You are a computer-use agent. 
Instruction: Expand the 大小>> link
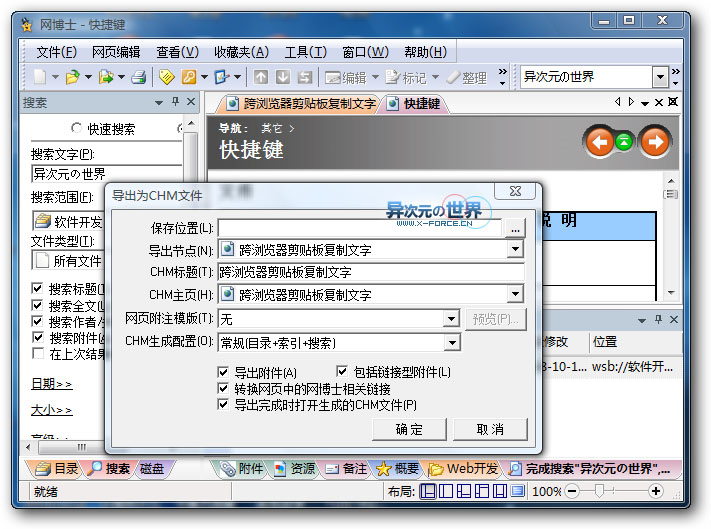[51, 410]
